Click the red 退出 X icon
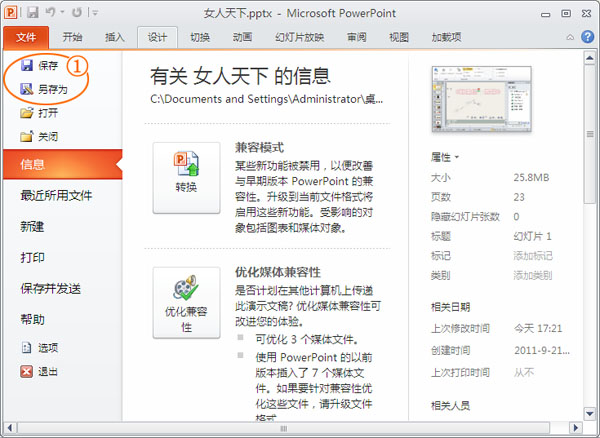The height and width of the screenshot is (438, 600). coord(26,371)
